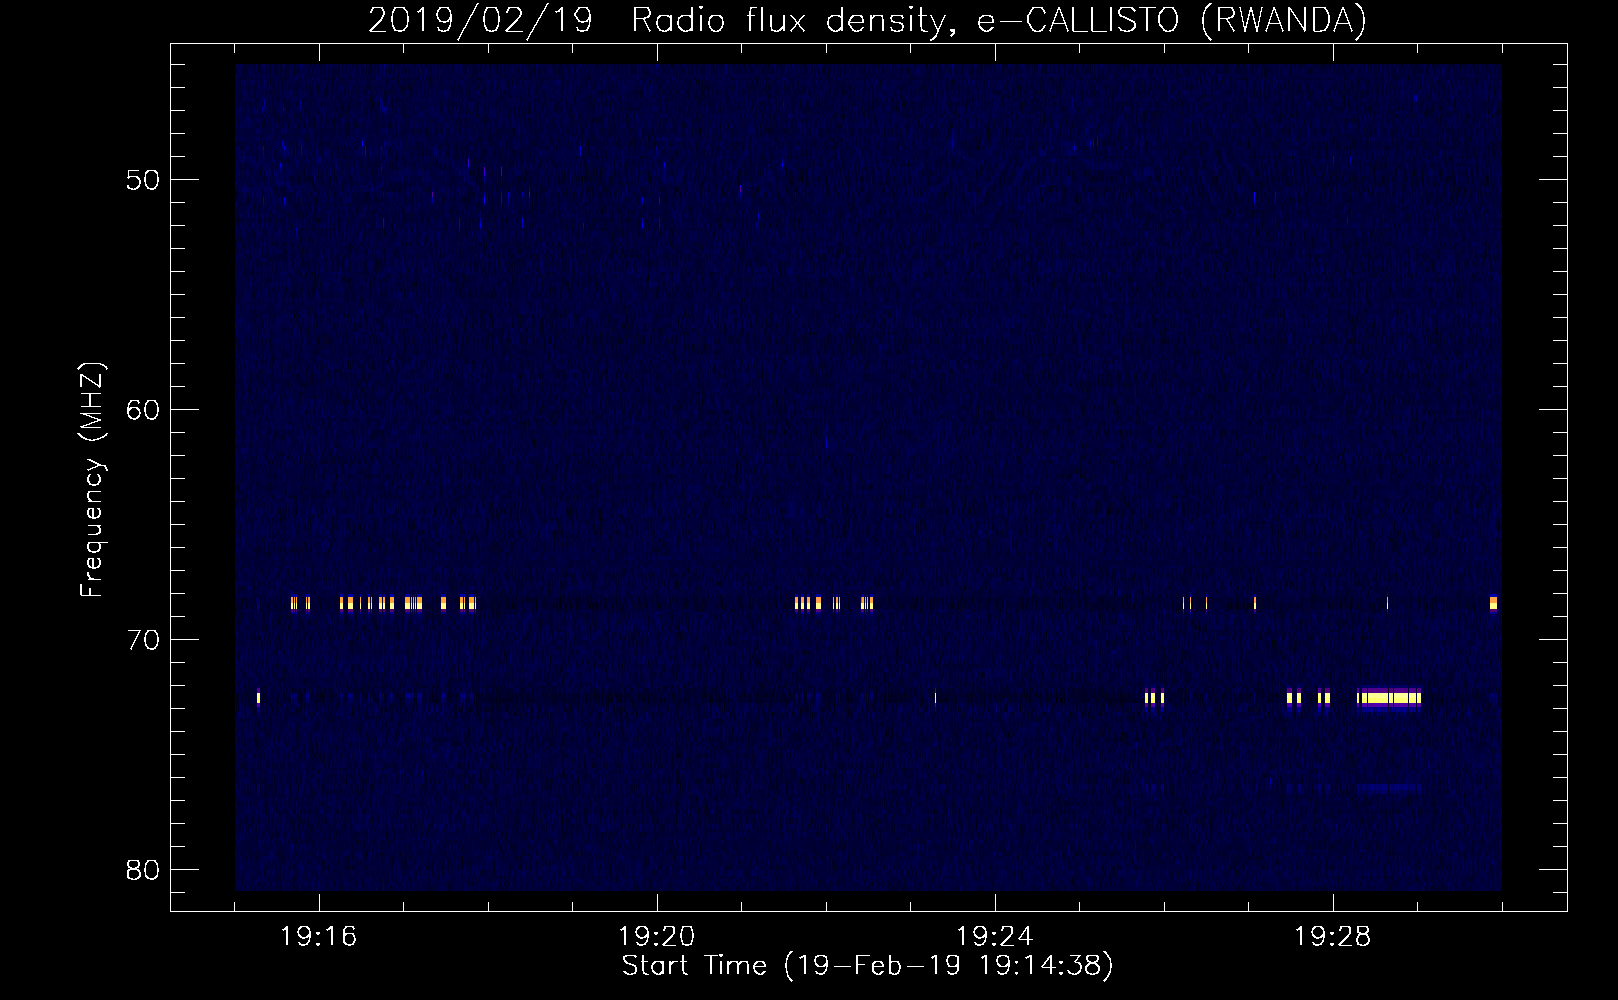Click the 60 frequency tick label
1618x1000 pixels.
click(x=143, y=410)
